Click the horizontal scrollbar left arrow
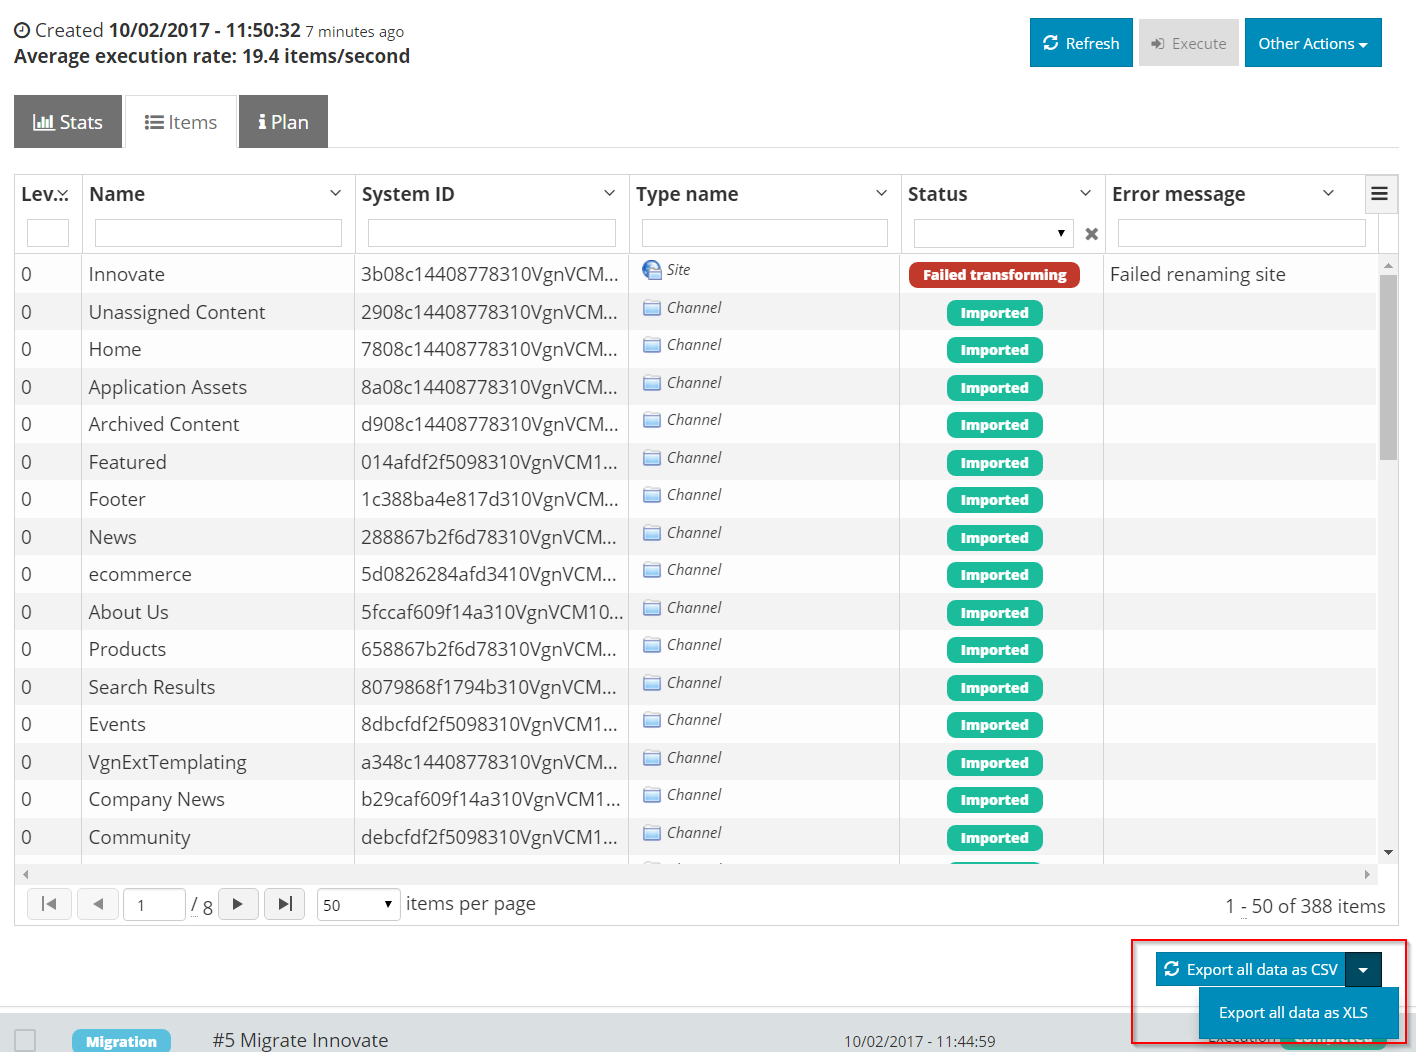Image resolution: width=1416 pixels, height=1052 pixels. point(25,874)
